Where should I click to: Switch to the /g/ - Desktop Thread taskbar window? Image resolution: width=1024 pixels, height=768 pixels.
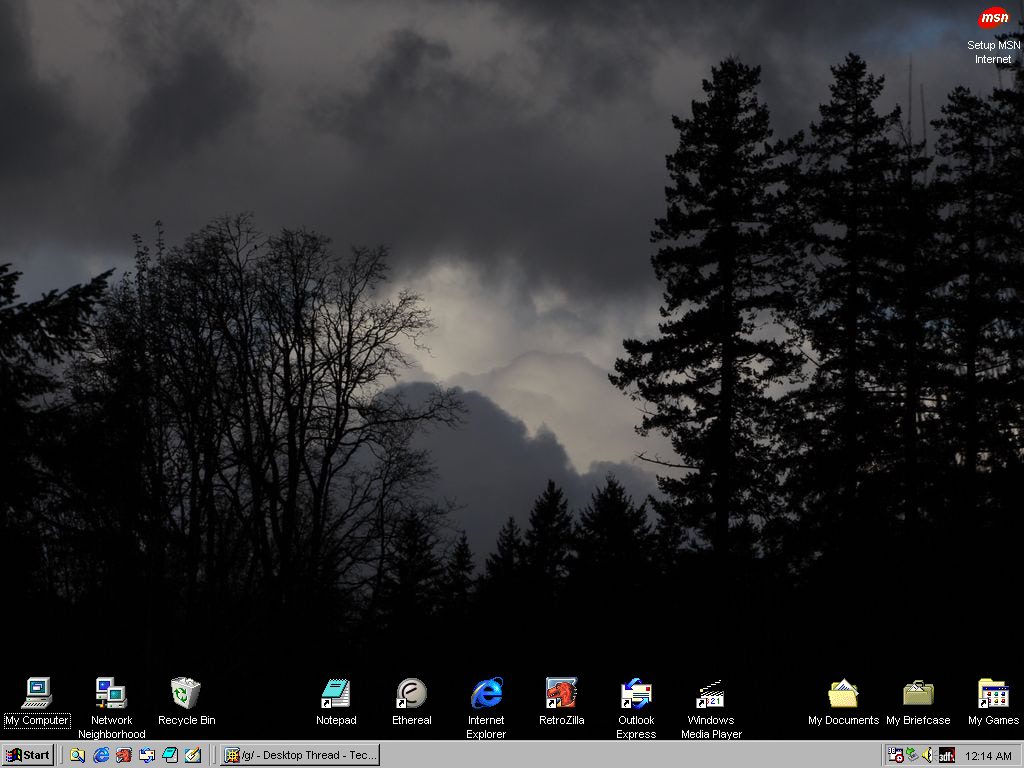pos(300,755)
